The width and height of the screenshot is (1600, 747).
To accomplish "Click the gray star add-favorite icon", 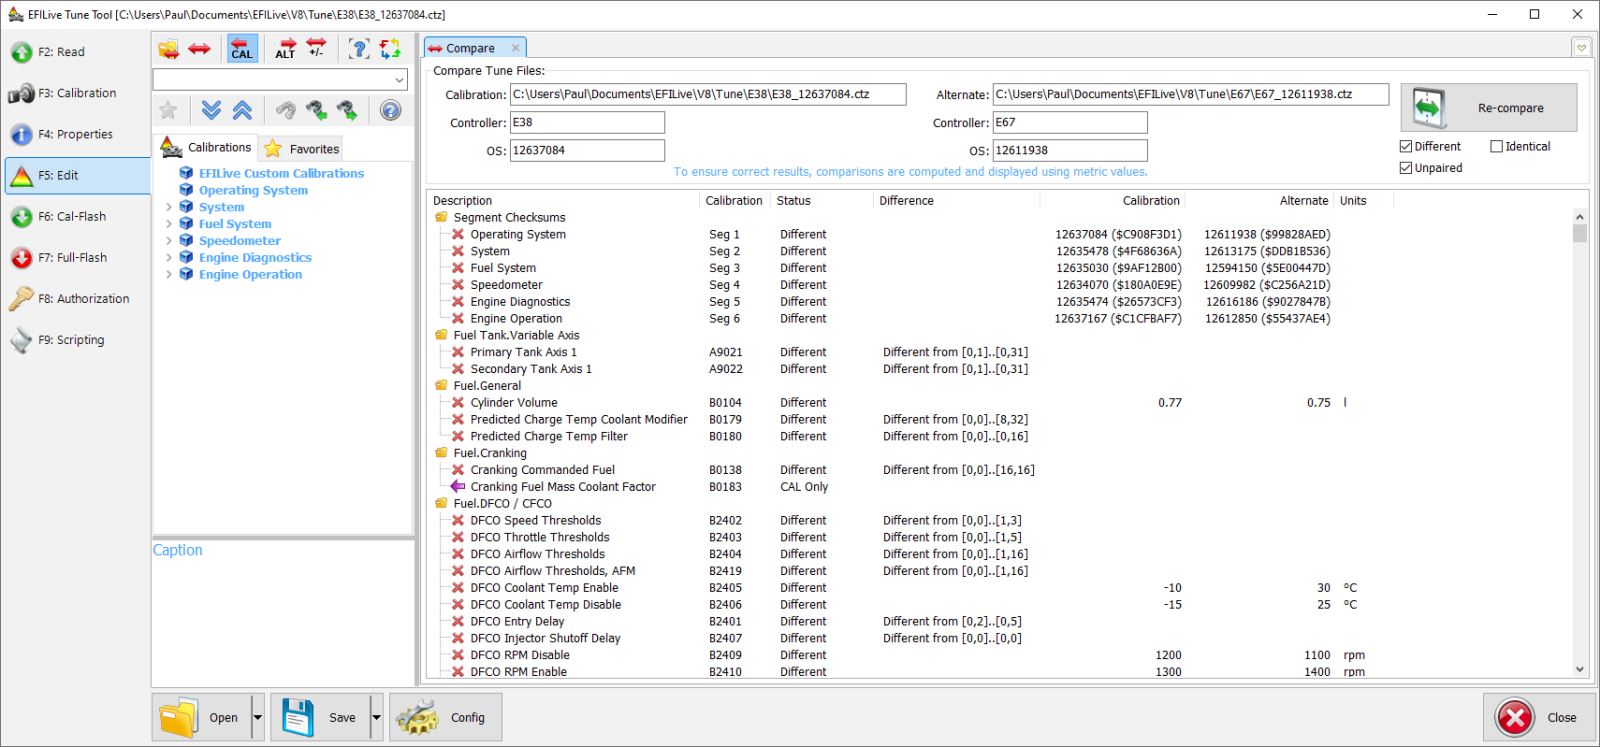I will pyautogui.click(x=168, y=110).
